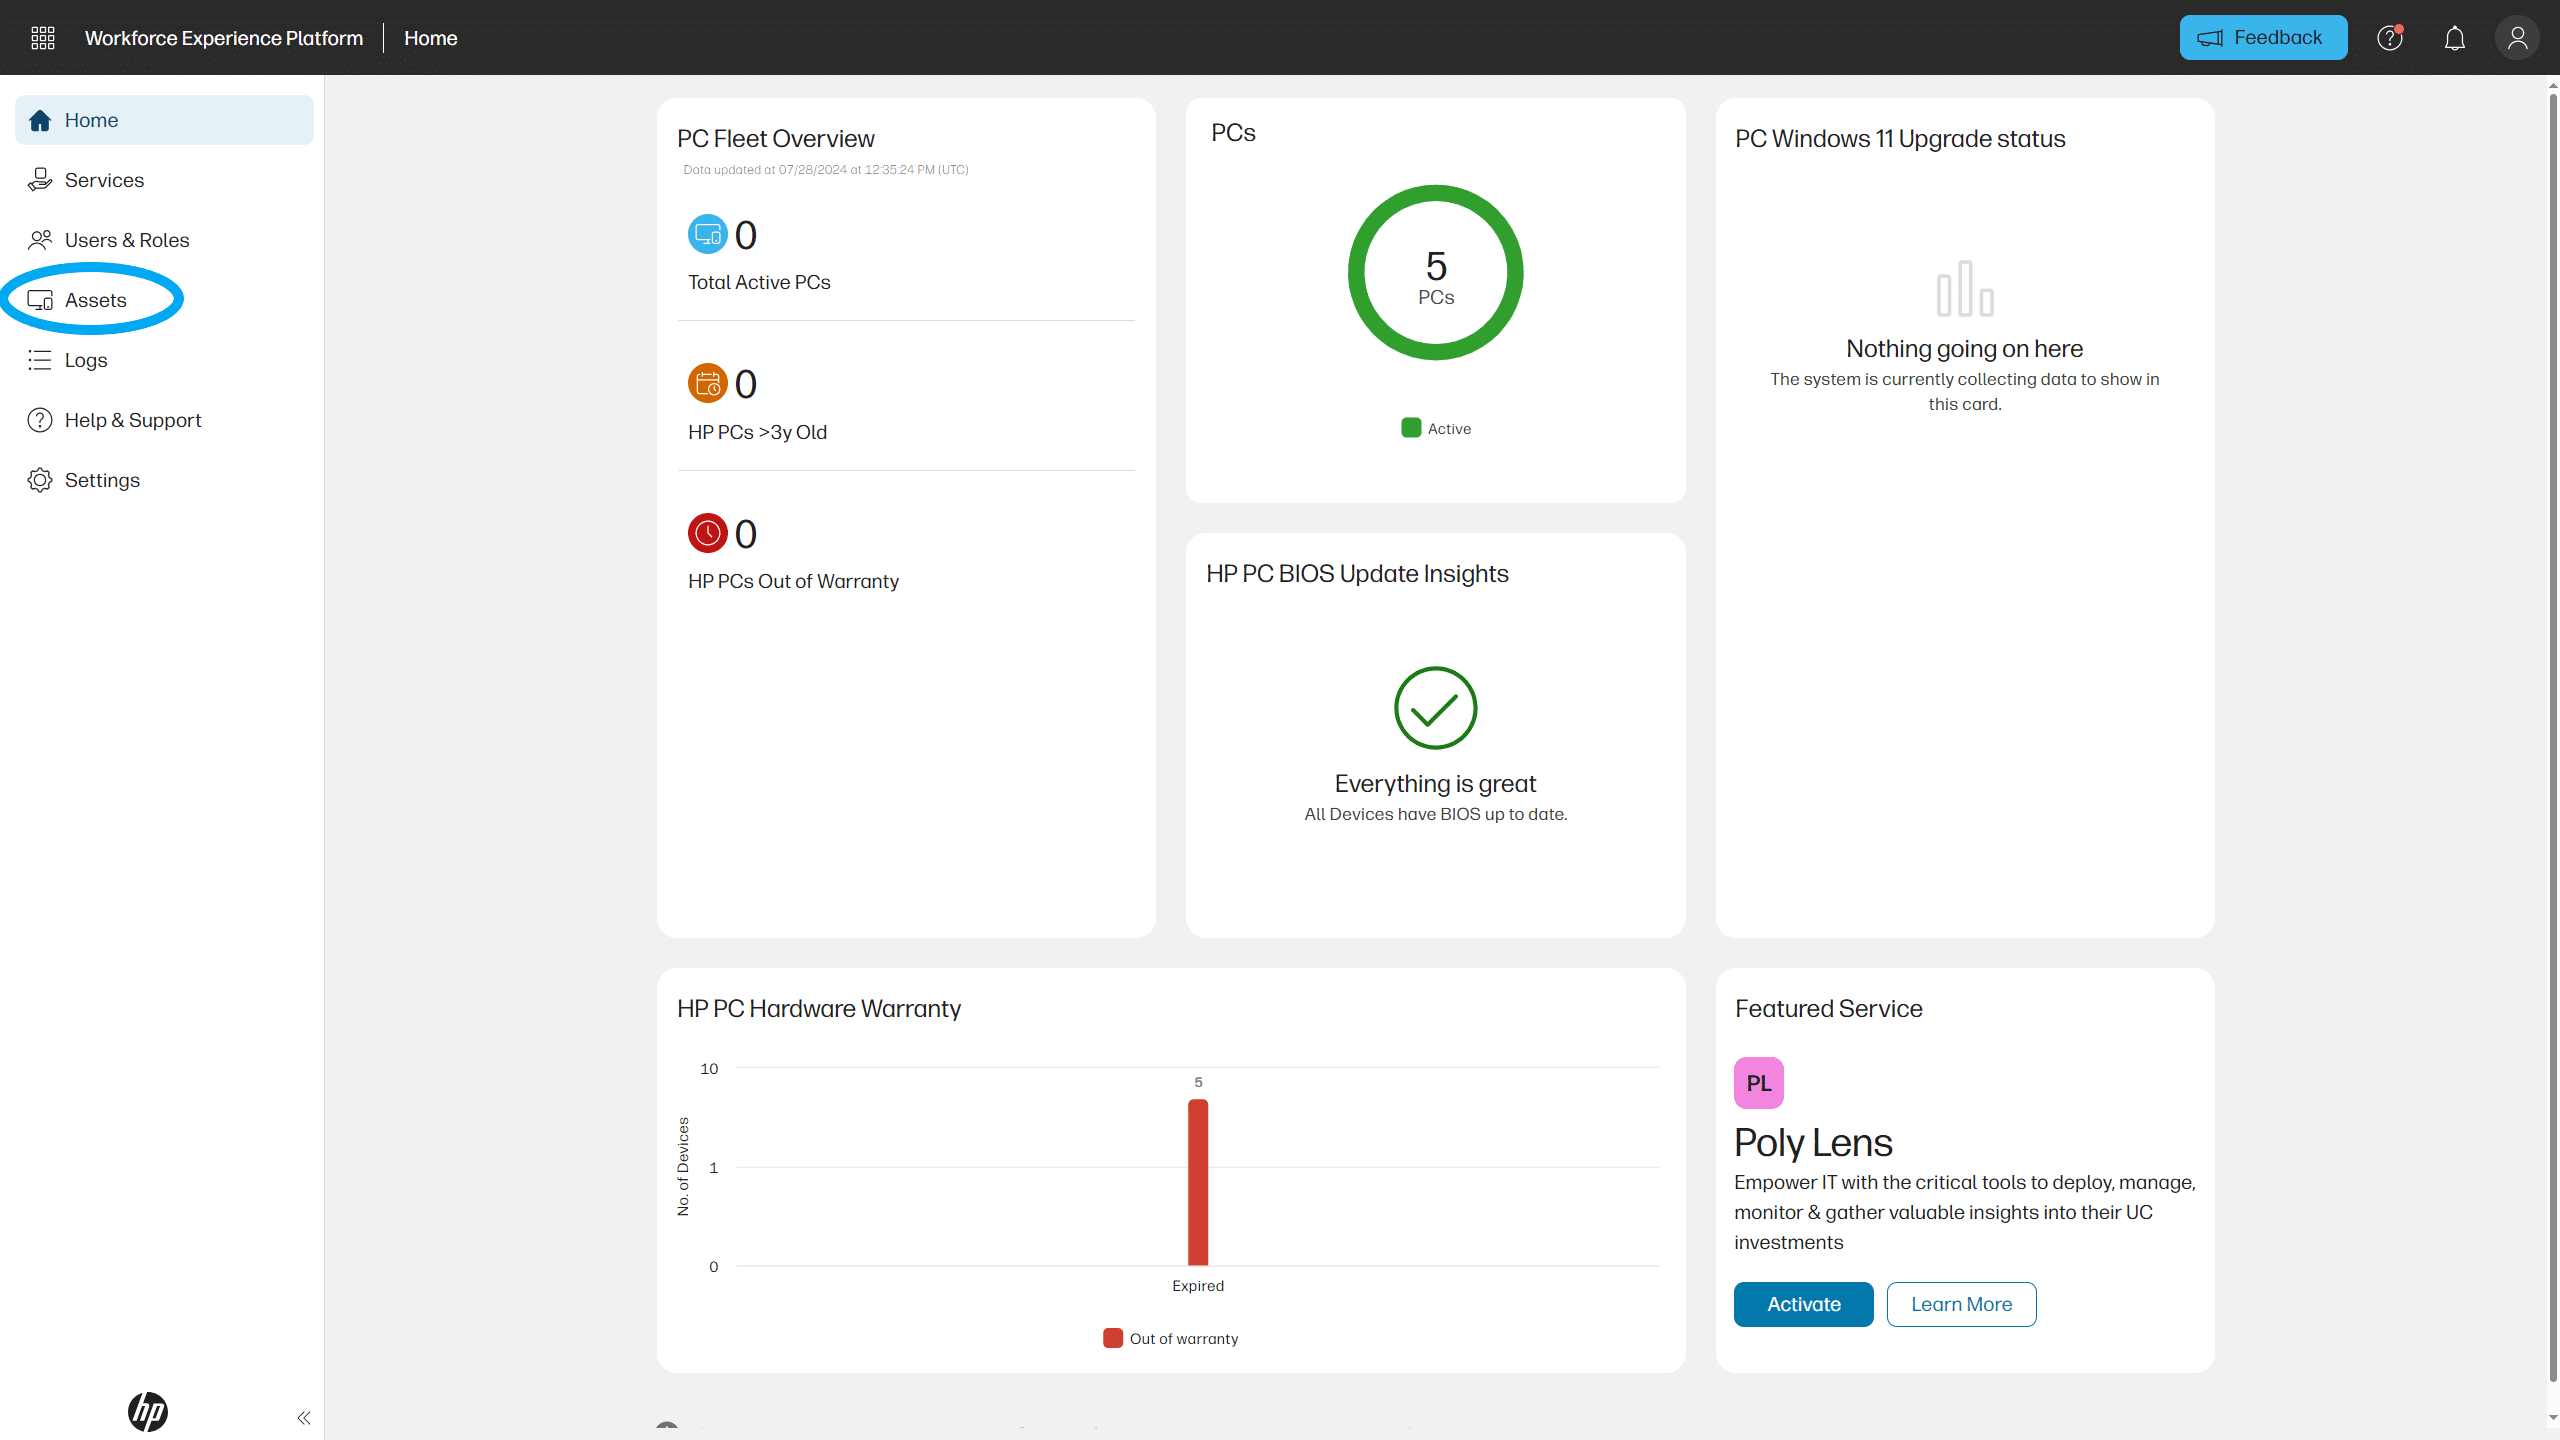Screen dimensions: 2560x1440
Task: Click the Poly Lens PL badge
Action: tap(1758, 1083)
